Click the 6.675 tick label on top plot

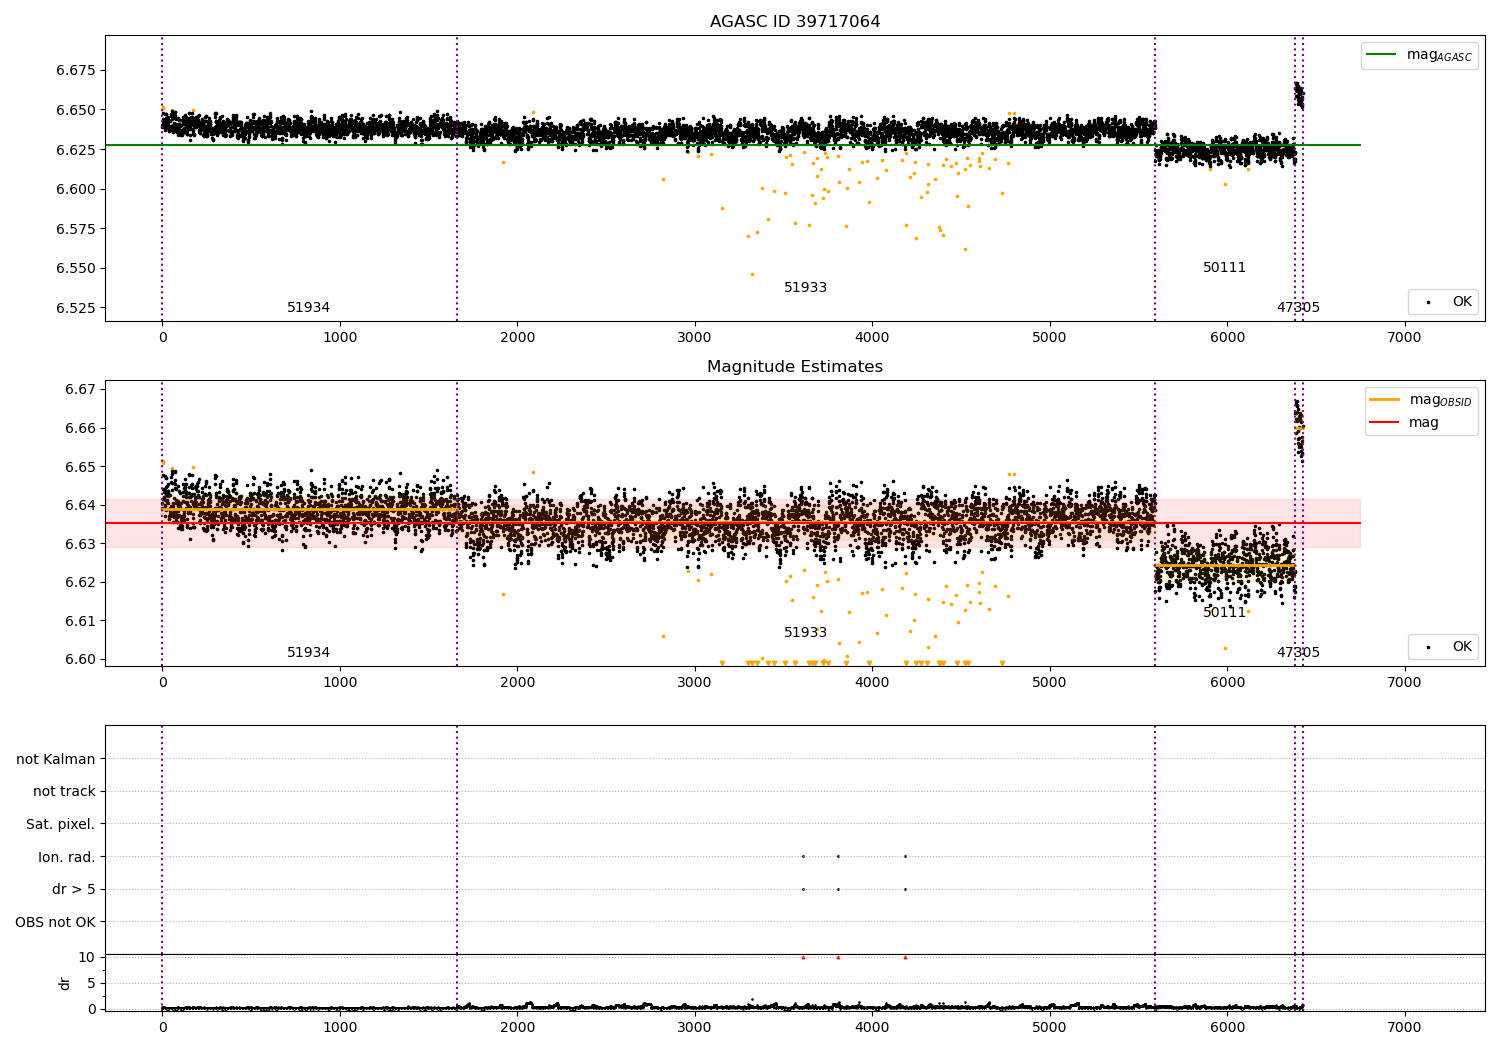point(76,71)
